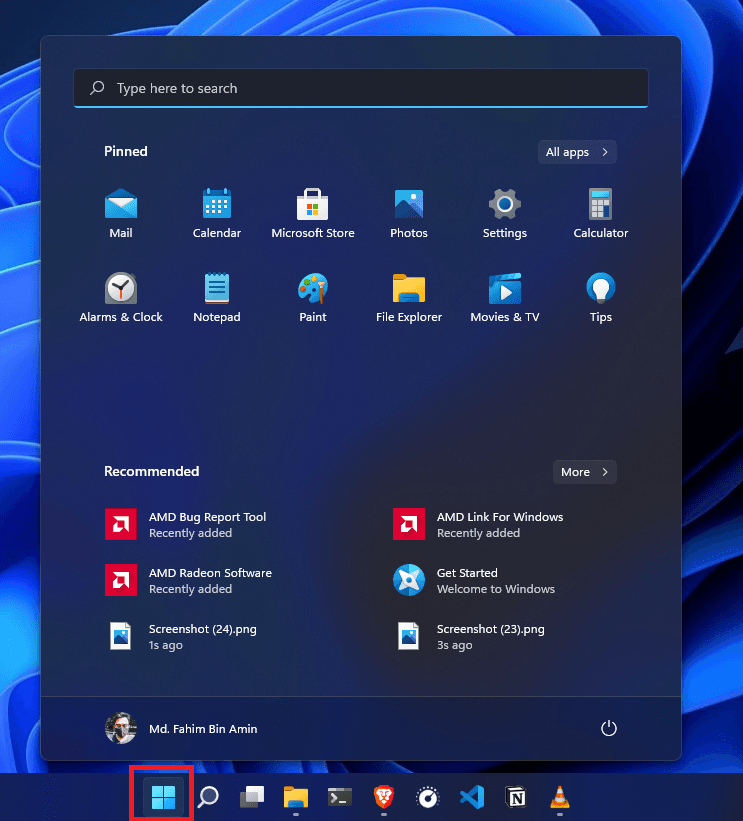Click the Start button on taskbar

(x=163, y=797)
